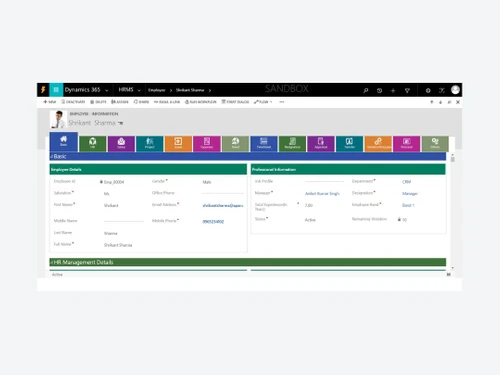Select the olive Others tab tile
The height and width of the screenshot is (375, 500).
pos(435,144)
